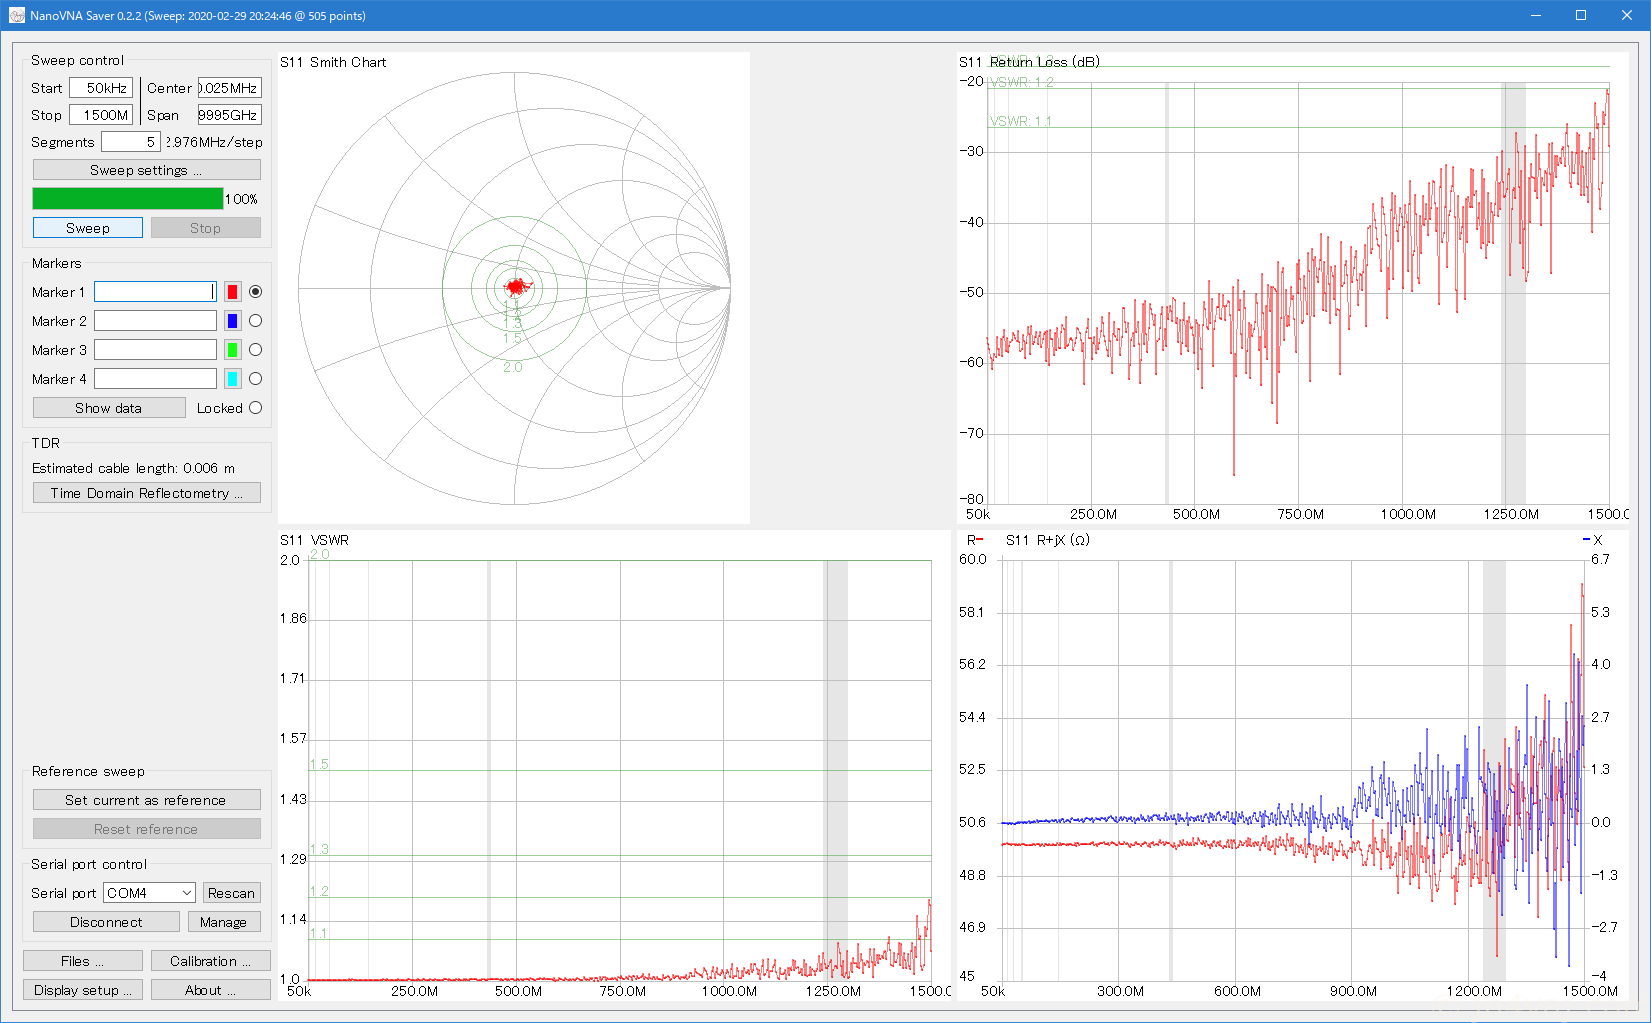Image resolution: width=1651 pixels, height=1023 pixels.
Task: Click the NanoVNA Saver title bar icon
Action: (x=16, y=16)
